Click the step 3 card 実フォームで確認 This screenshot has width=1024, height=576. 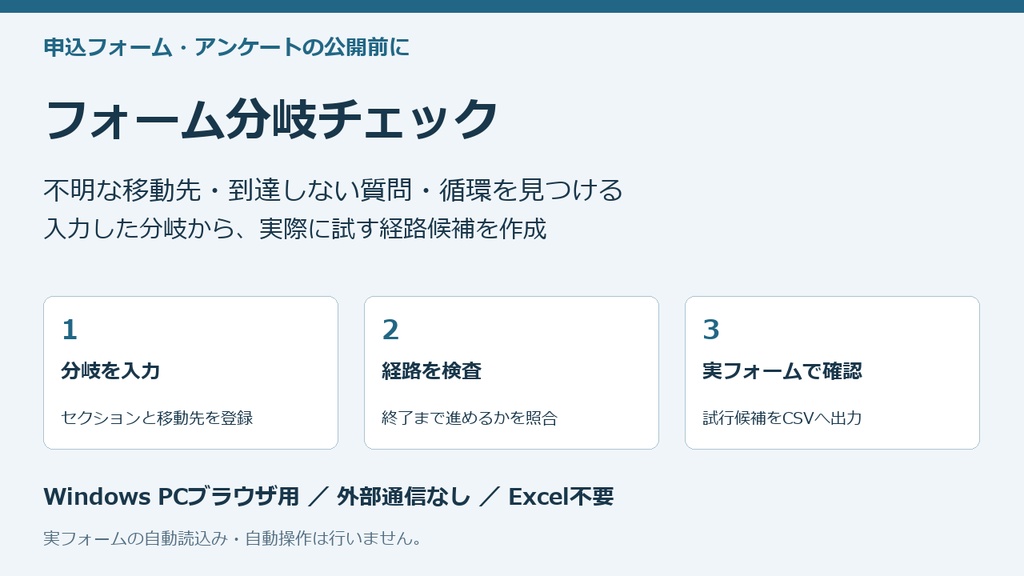pos(832,373)
